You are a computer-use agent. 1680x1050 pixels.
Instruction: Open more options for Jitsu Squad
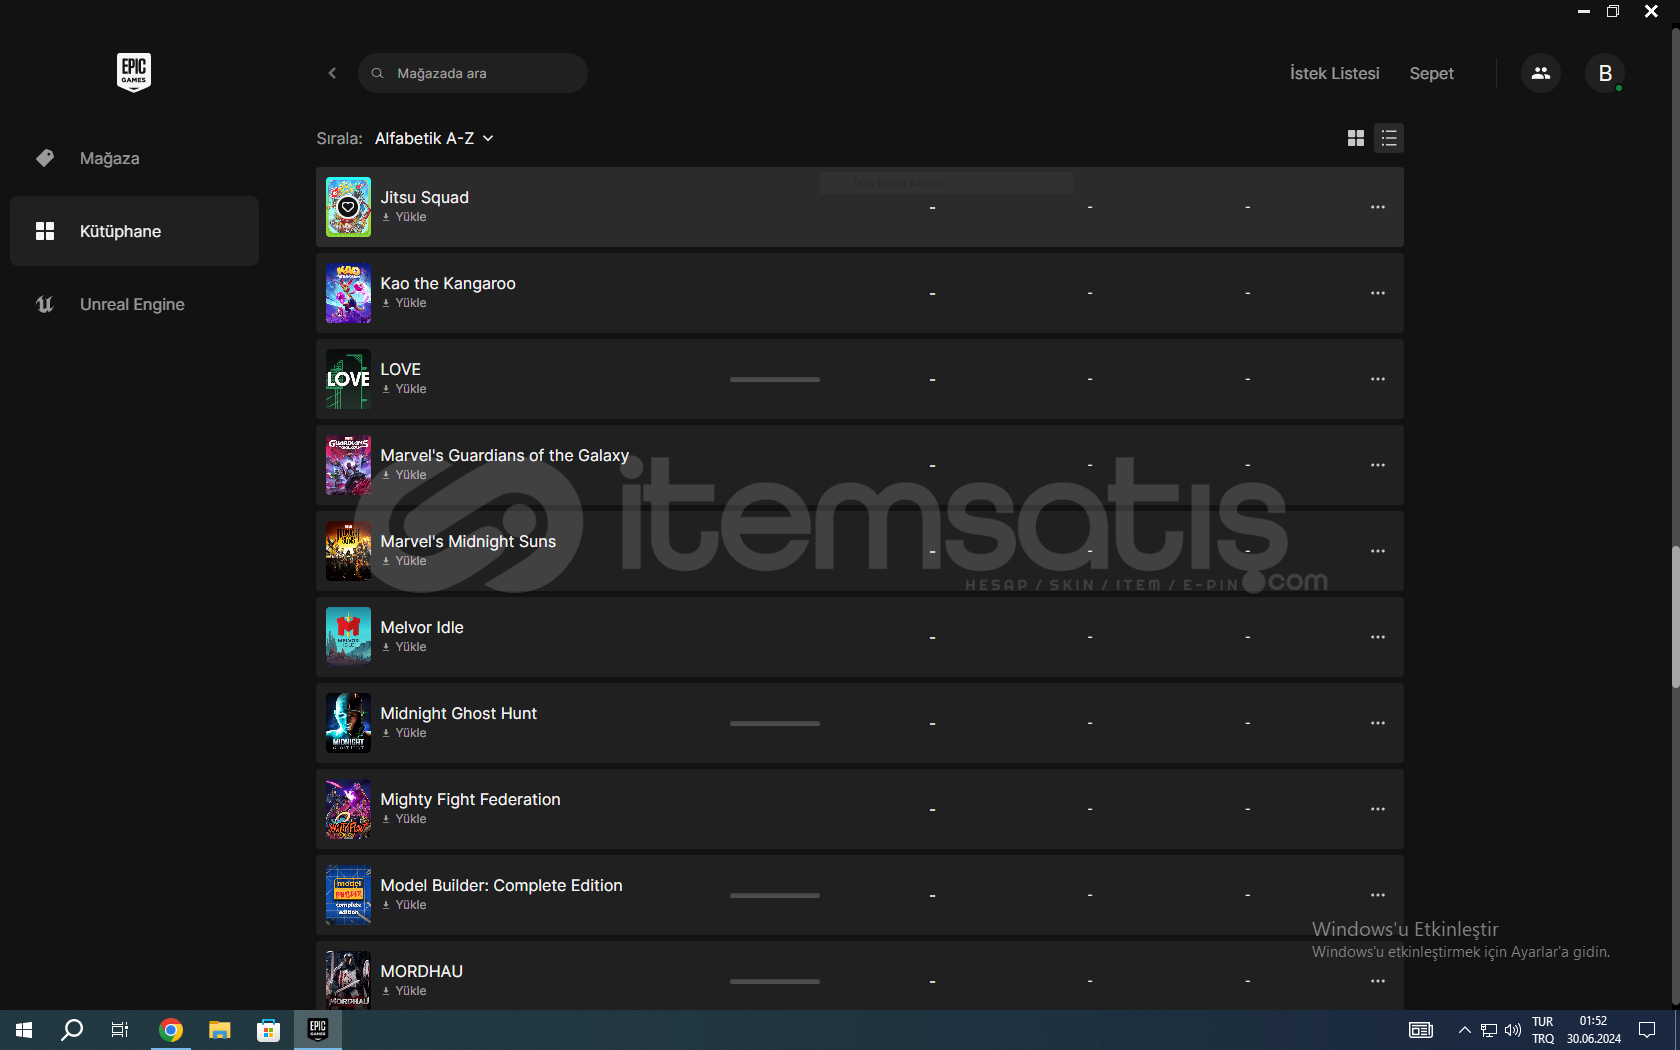pyautogui.click(x=1377, y=207)
